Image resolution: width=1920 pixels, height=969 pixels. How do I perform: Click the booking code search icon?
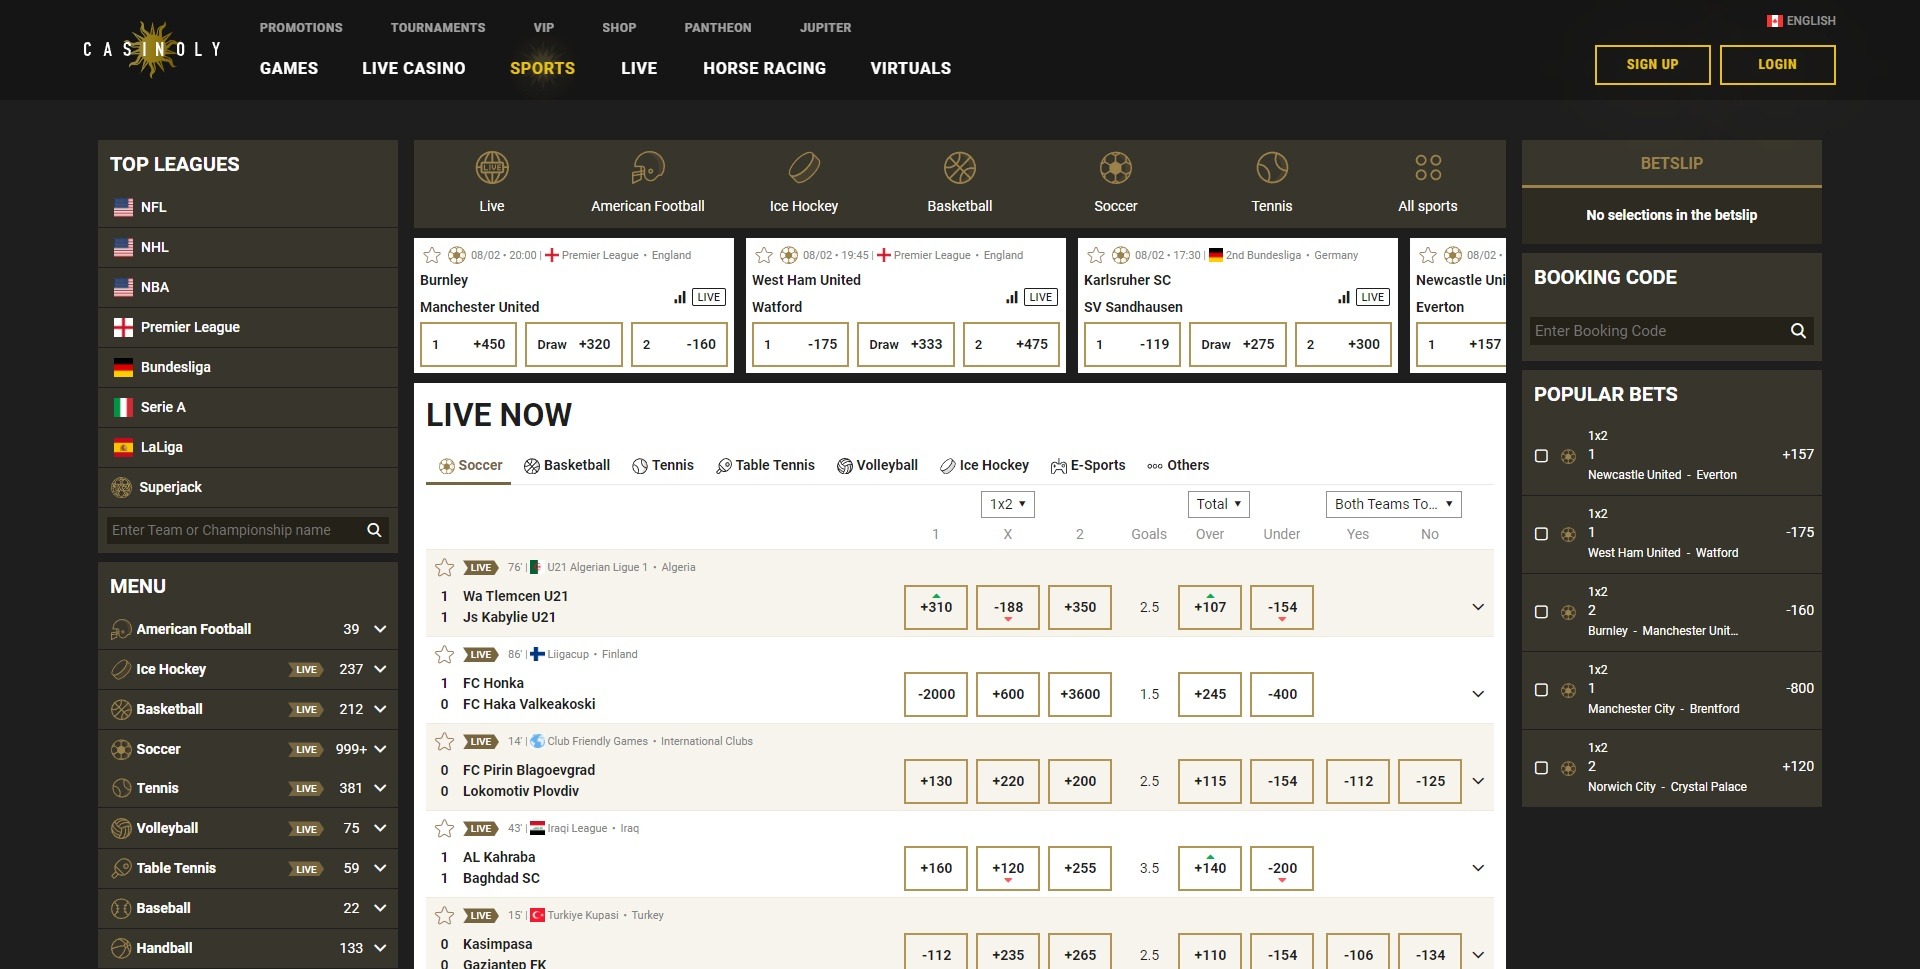[x=1797, y=331]
